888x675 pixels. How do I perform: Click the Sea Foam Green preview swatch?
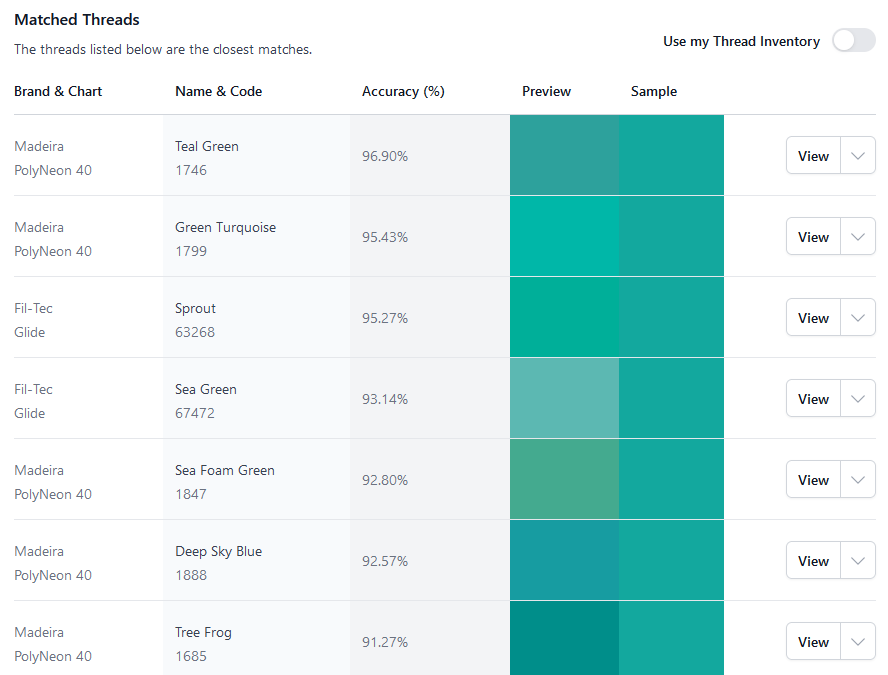[564, 479]
